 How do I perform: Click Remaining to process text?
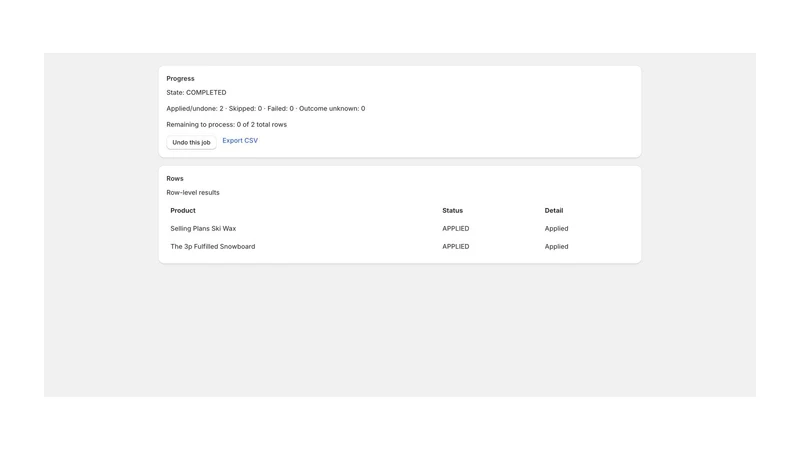(227, 124)
